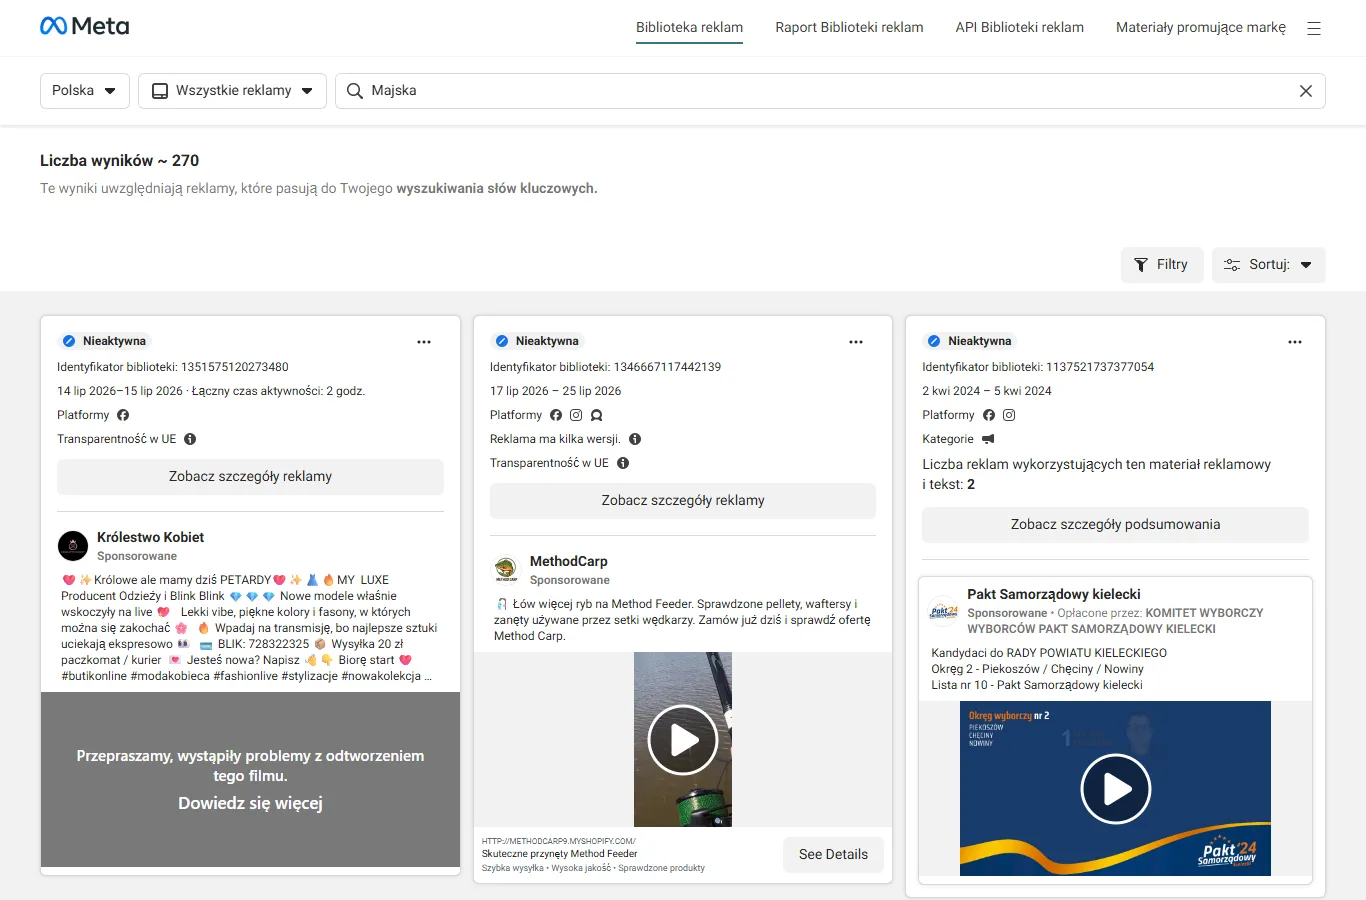Screen dimensions: 1366x900
Task: Click info icon beside Reklama ma kilka wersji
Action: tap(635, 439)
